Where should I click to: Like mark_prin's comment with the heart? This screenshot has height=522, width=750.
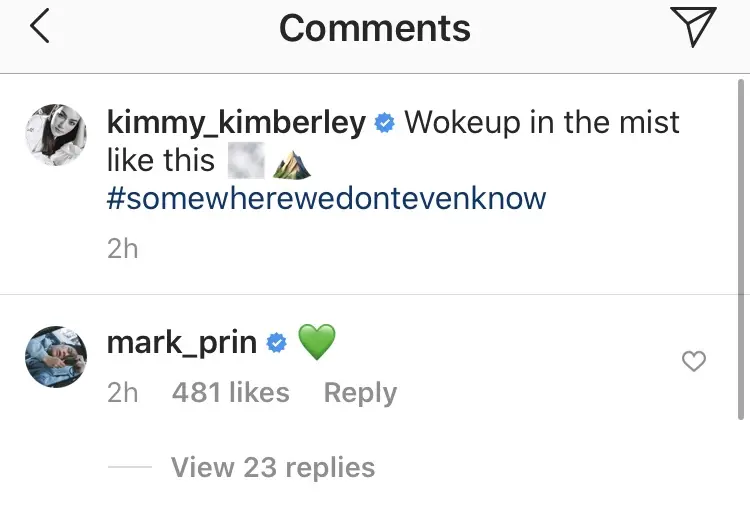tap(693, 362)
